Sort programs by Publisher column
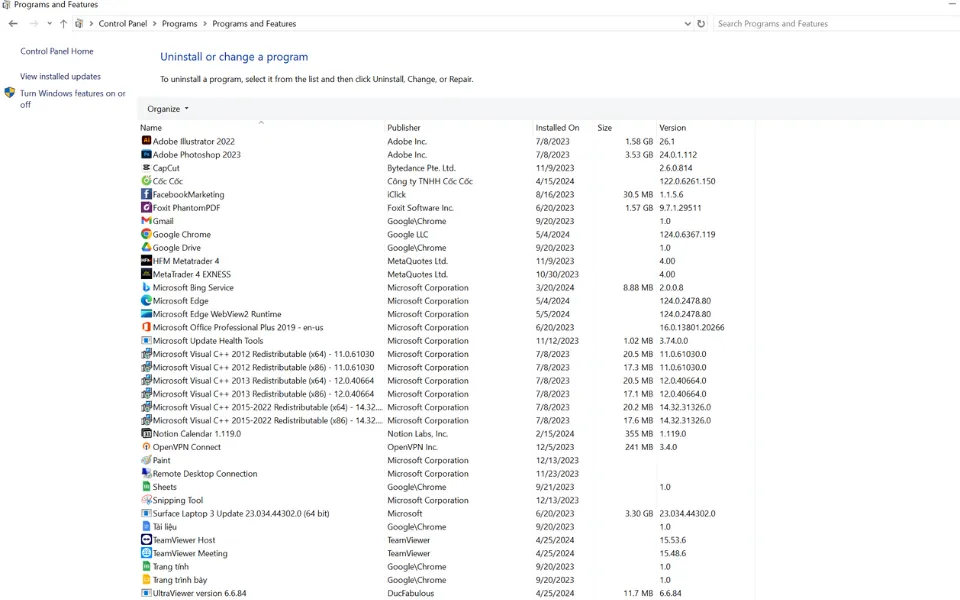This screenshot has width=960, height=600. pos(404,128)
